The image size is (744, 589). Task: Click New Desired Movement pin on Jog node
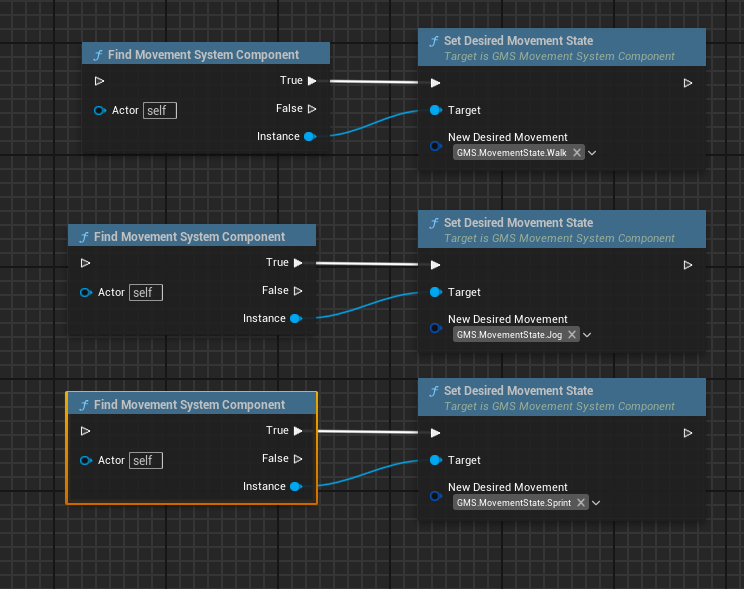click(x=436, y=327)
